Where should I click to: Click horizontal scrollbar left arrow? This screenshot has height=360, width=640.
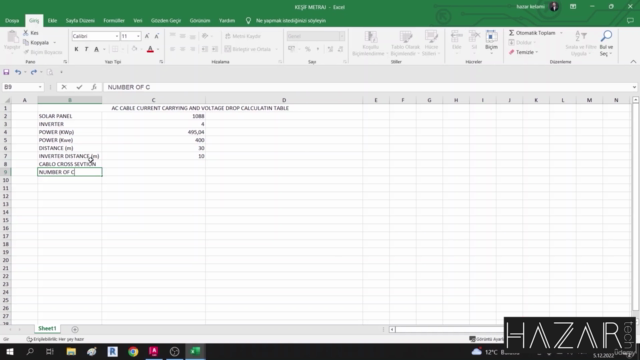392,329
